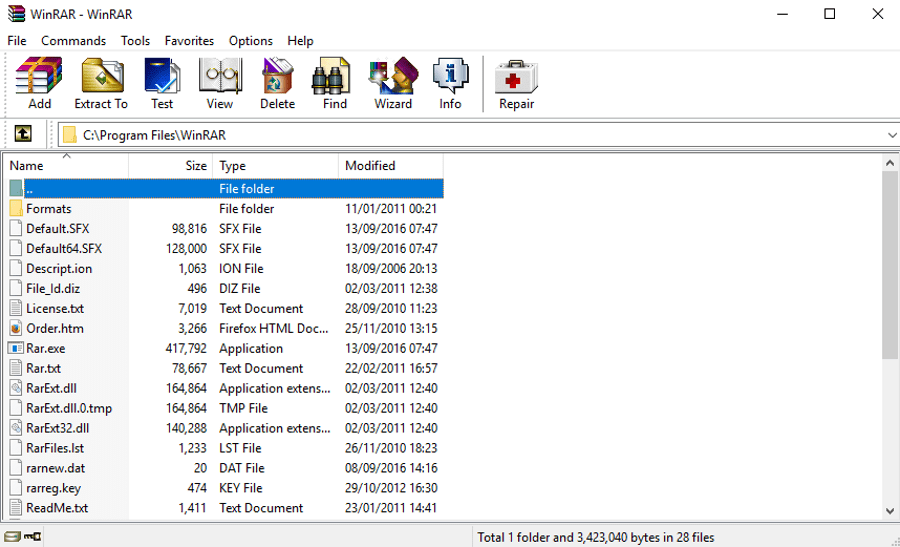Click the status bar total bytes text
Viewport: 900px width, 547px height.
[596, 537]
